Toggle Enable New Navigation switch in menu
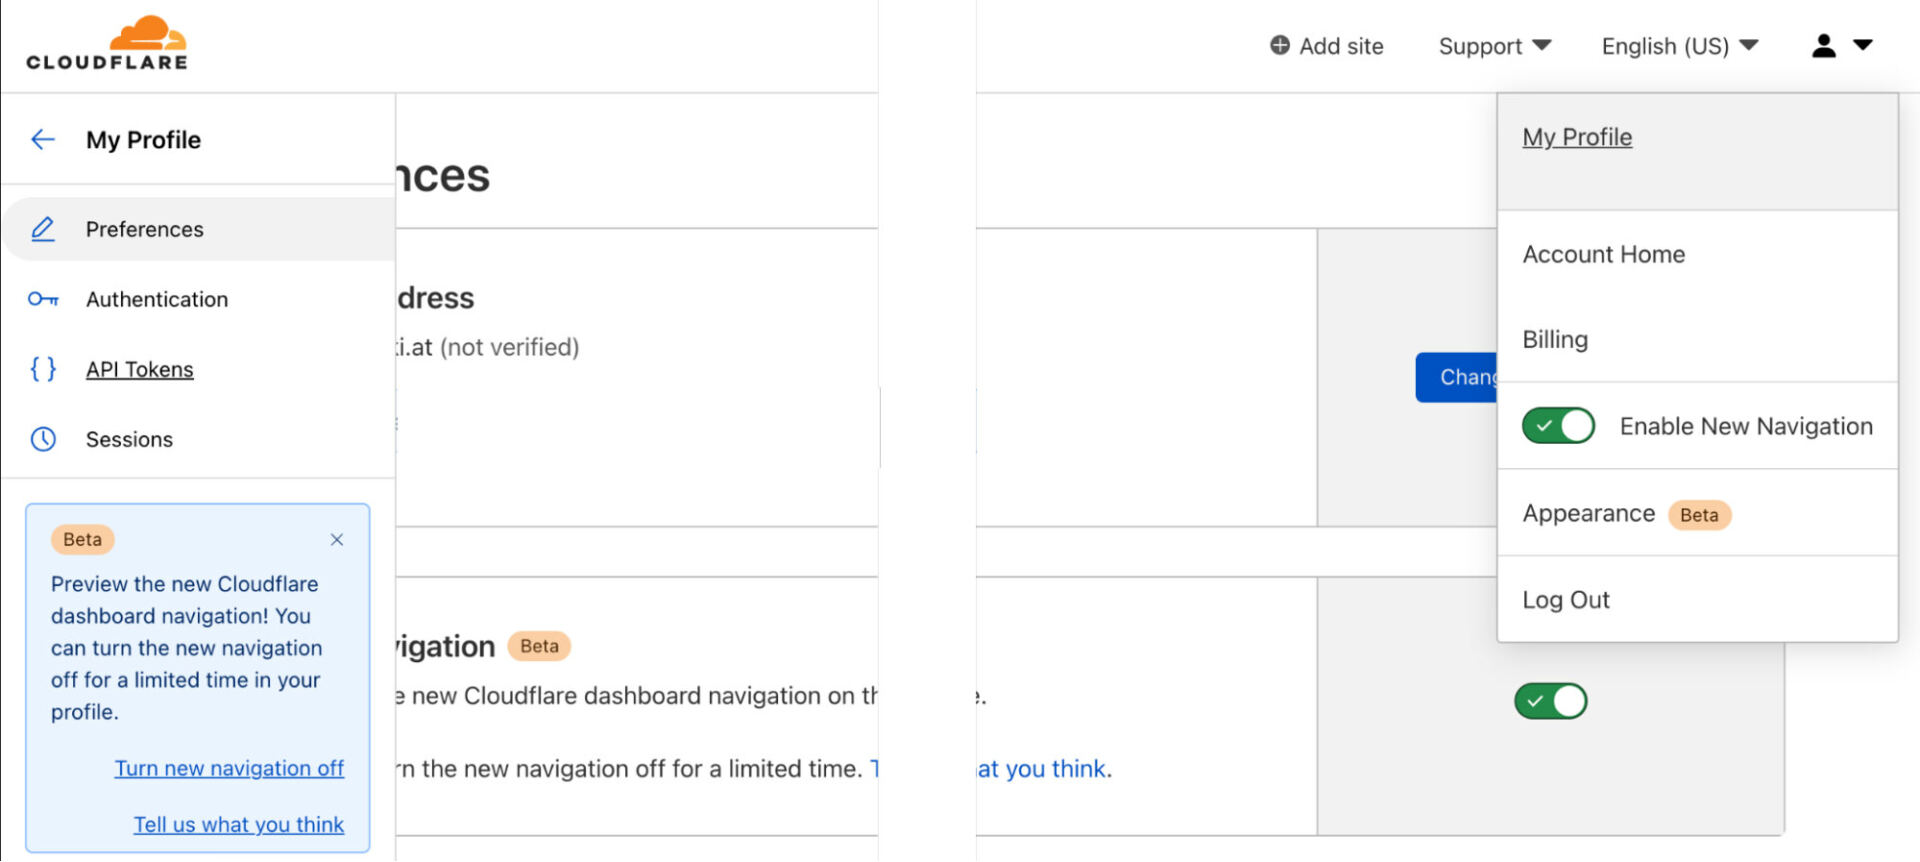Screen dimensions: 1920x862 click(x=1558, y=426)
